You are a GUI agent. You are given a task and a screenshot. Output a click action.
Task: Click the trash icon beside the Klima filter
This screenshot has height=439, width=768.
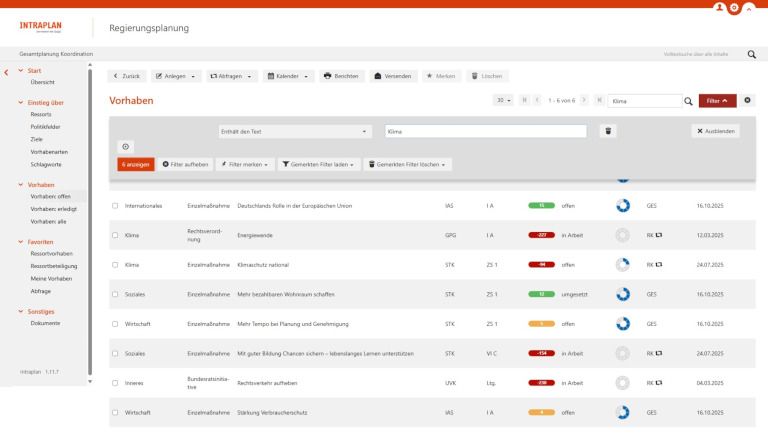point(609,131)
